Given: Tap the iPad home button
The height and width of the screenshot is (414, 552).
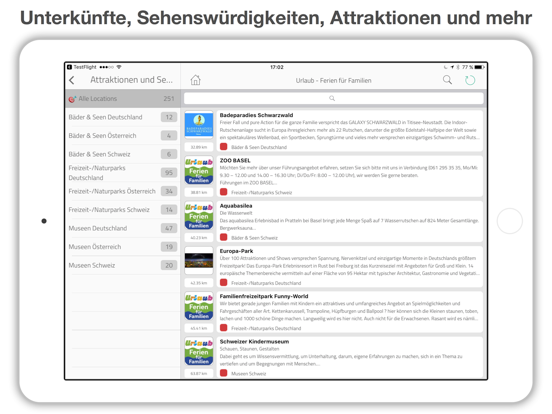Looking at the screenshot, I should click(509, 221).
